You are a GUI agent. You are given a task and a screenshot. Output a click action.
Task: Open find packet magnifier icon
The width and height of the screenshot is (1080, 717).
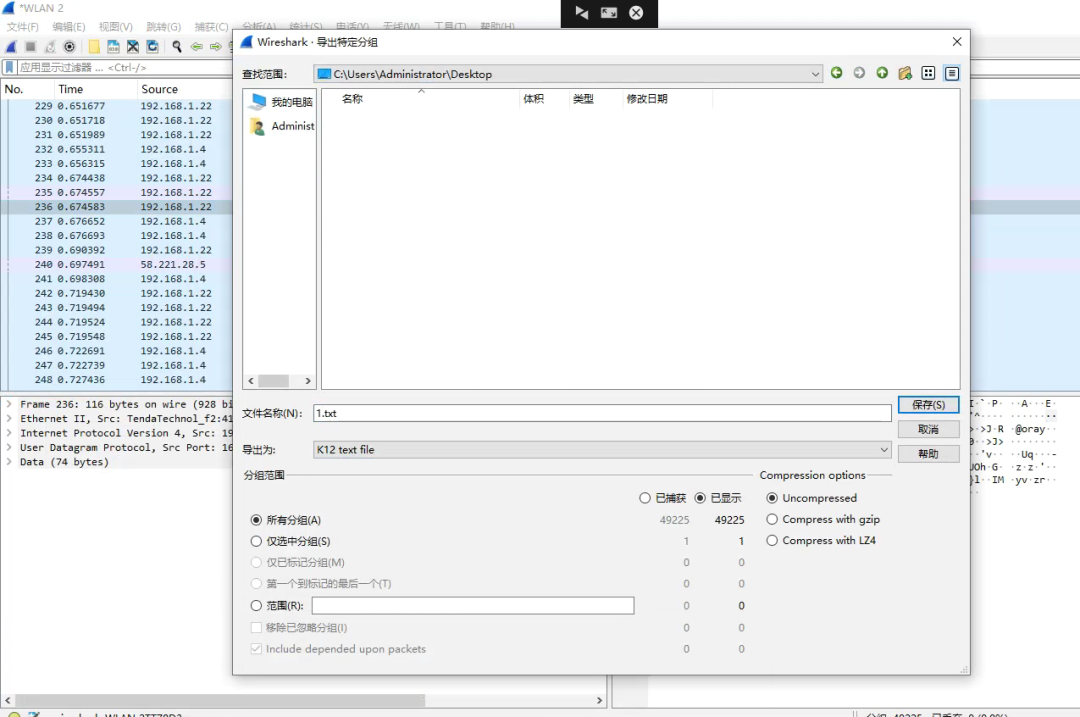click(x=177, y=47)
